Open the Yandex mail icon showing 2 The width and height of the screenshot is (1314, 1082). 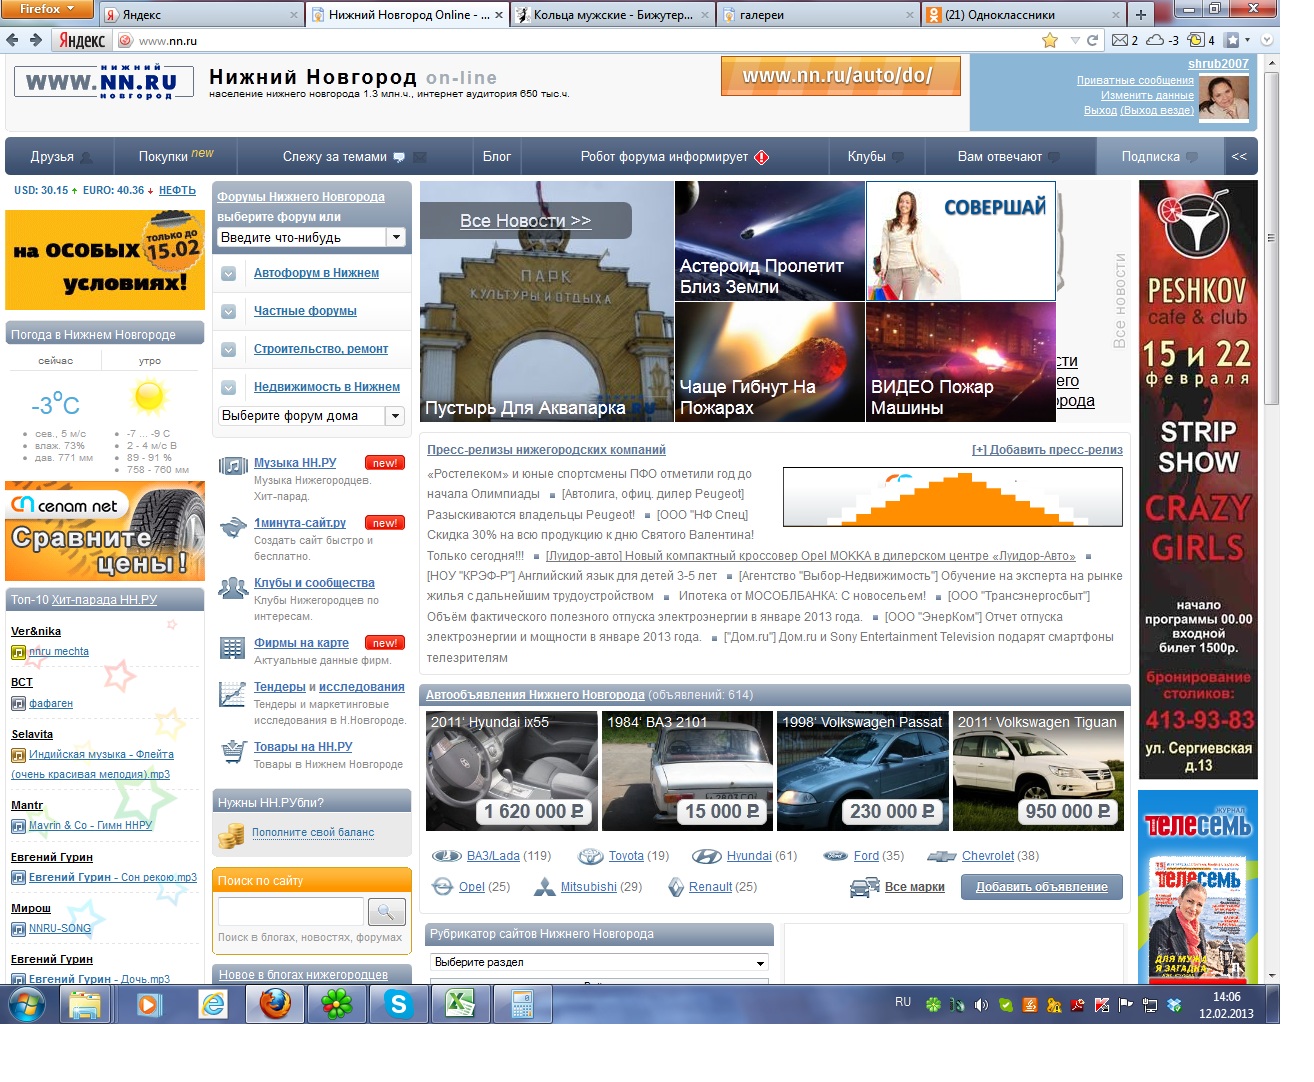(1125, 41)
